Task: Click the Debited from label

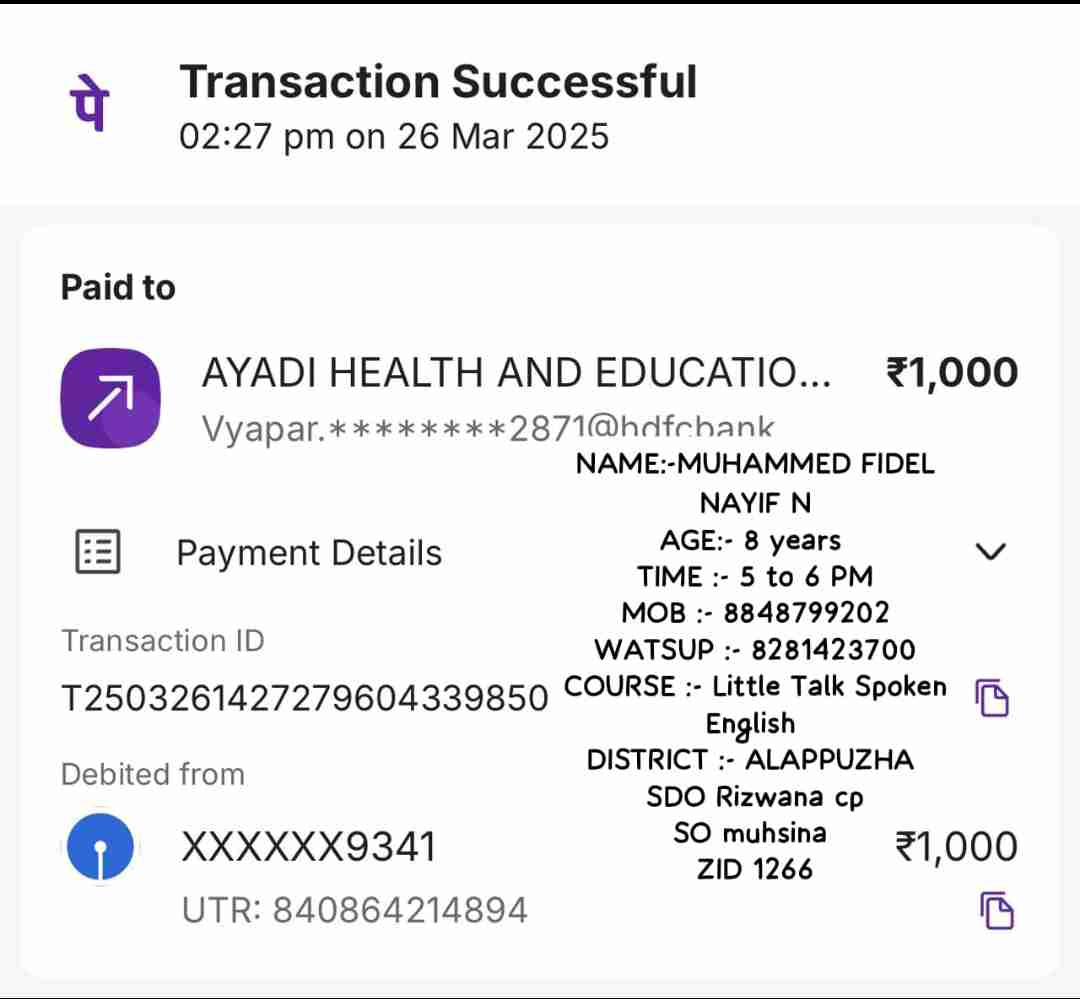Action: pos(153,774)
